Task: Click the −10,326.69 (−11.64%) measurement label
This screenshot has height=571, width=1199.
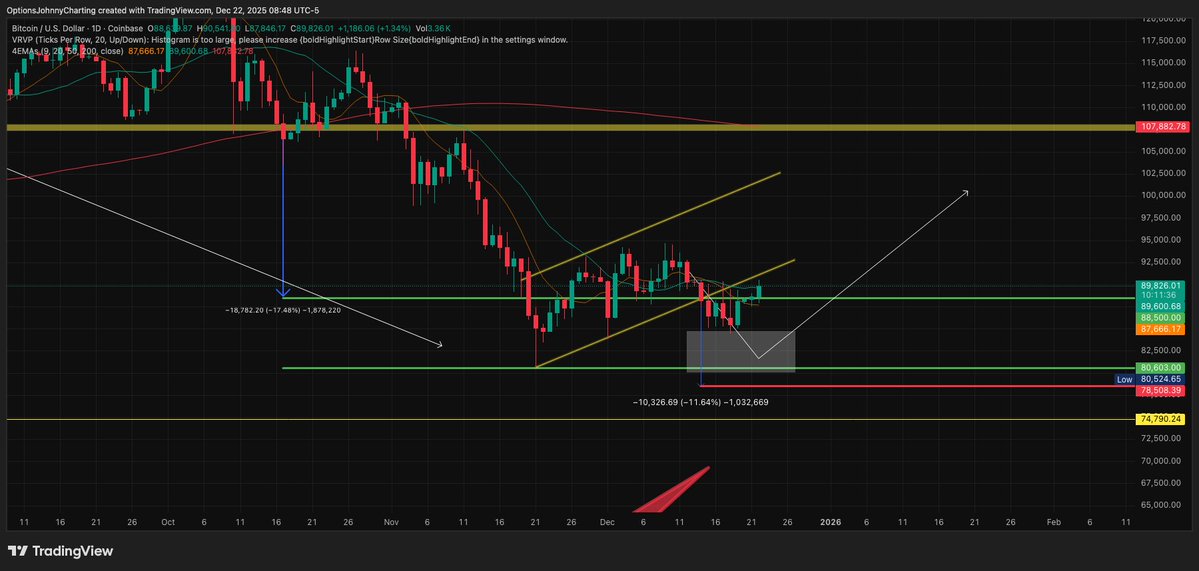Action: pyautogui.click(x=700, y=401)
